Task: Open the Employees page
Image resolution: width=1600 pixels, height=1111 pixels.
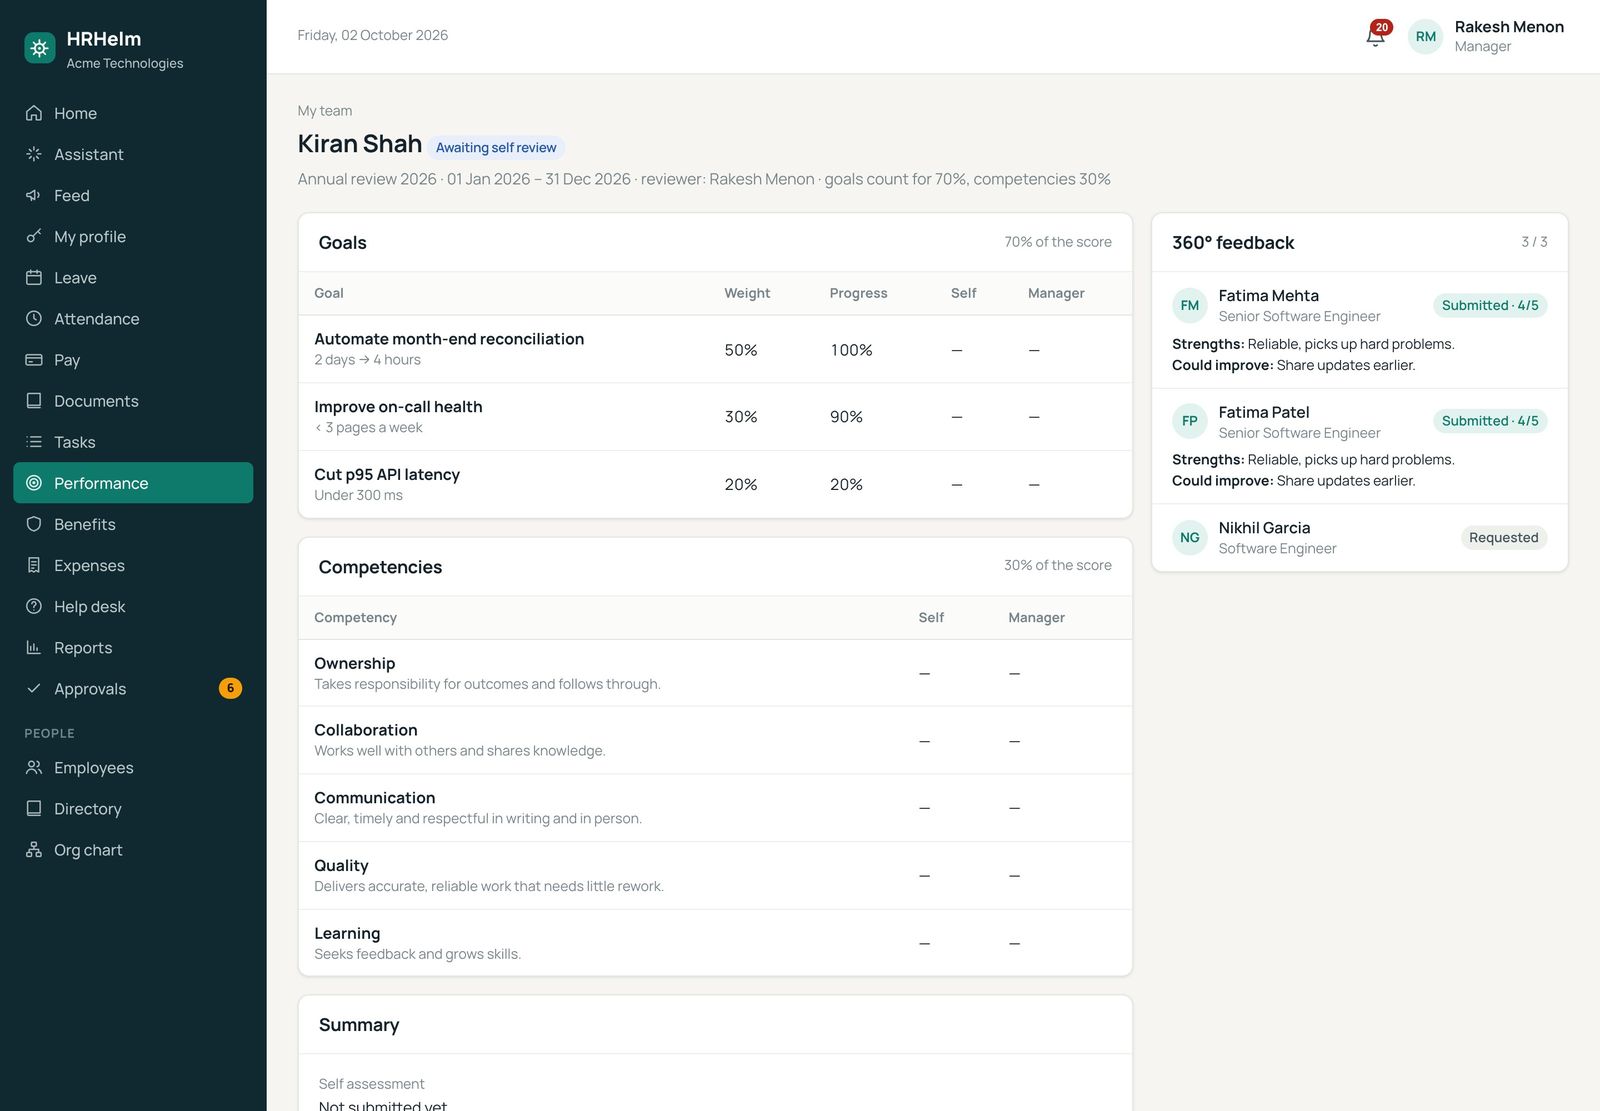Action: click(133, 767)
